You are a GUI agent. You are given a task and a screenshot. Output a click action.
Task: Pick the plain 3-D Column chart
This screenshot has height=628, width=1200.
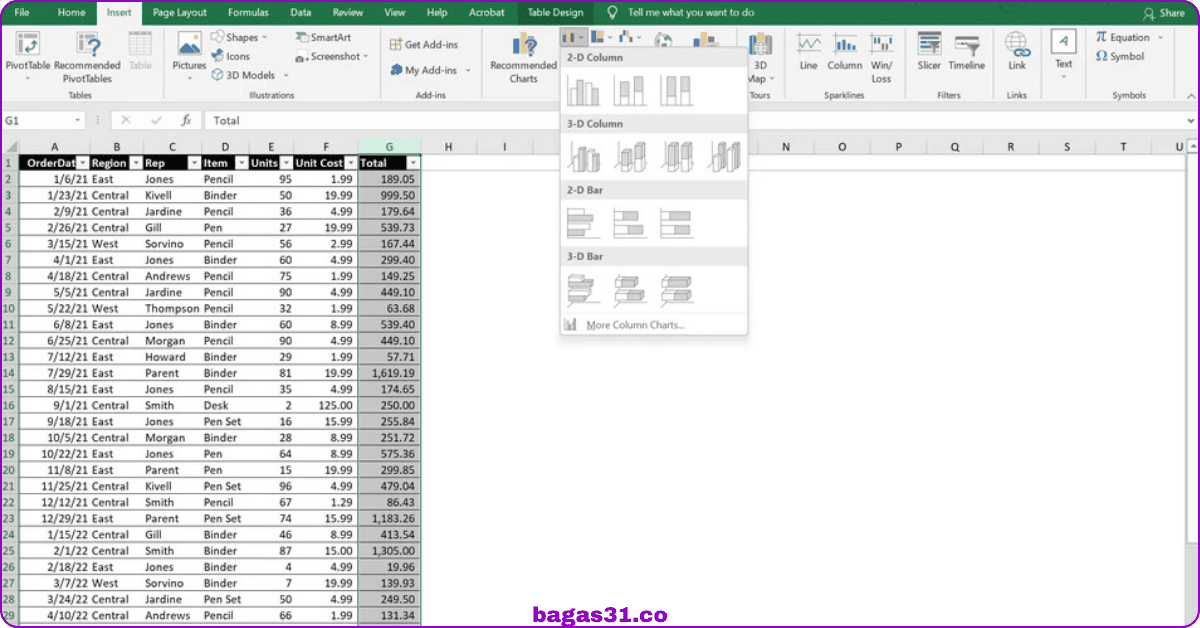pyautogui.click(x=724, y=156)
